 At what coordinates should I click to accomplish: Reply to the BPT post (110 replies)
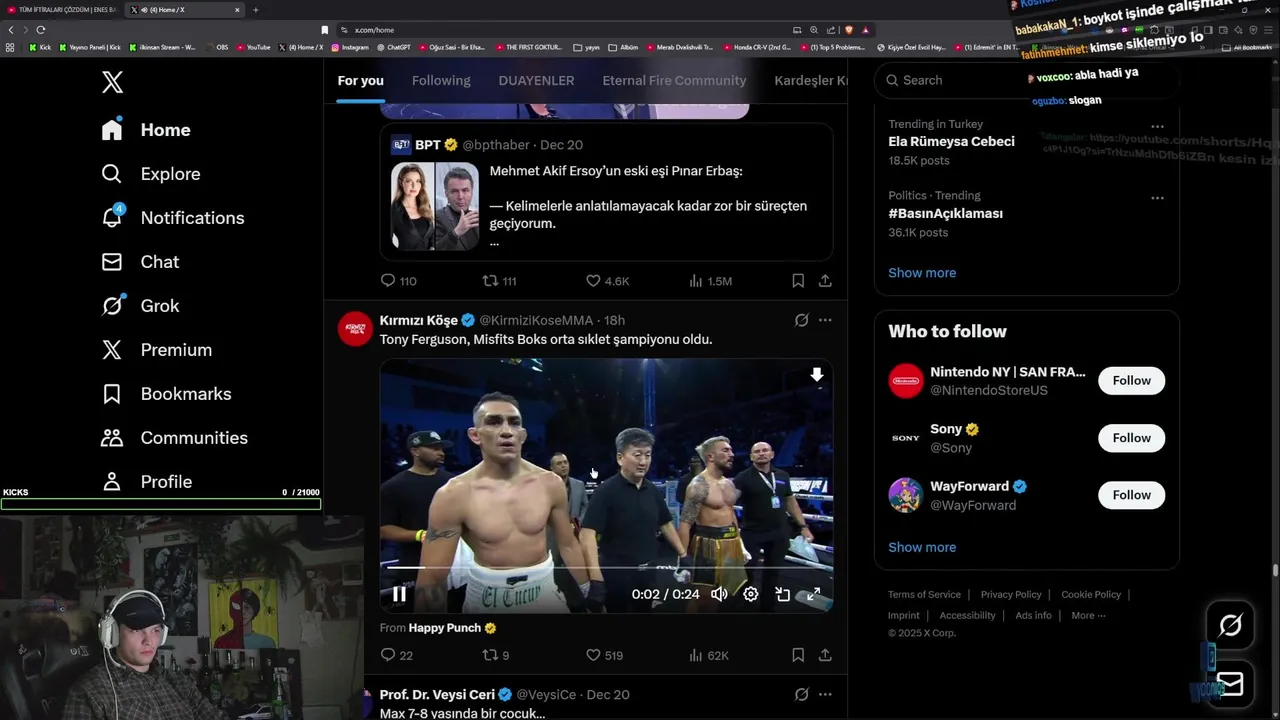click(x=398, y=281)
